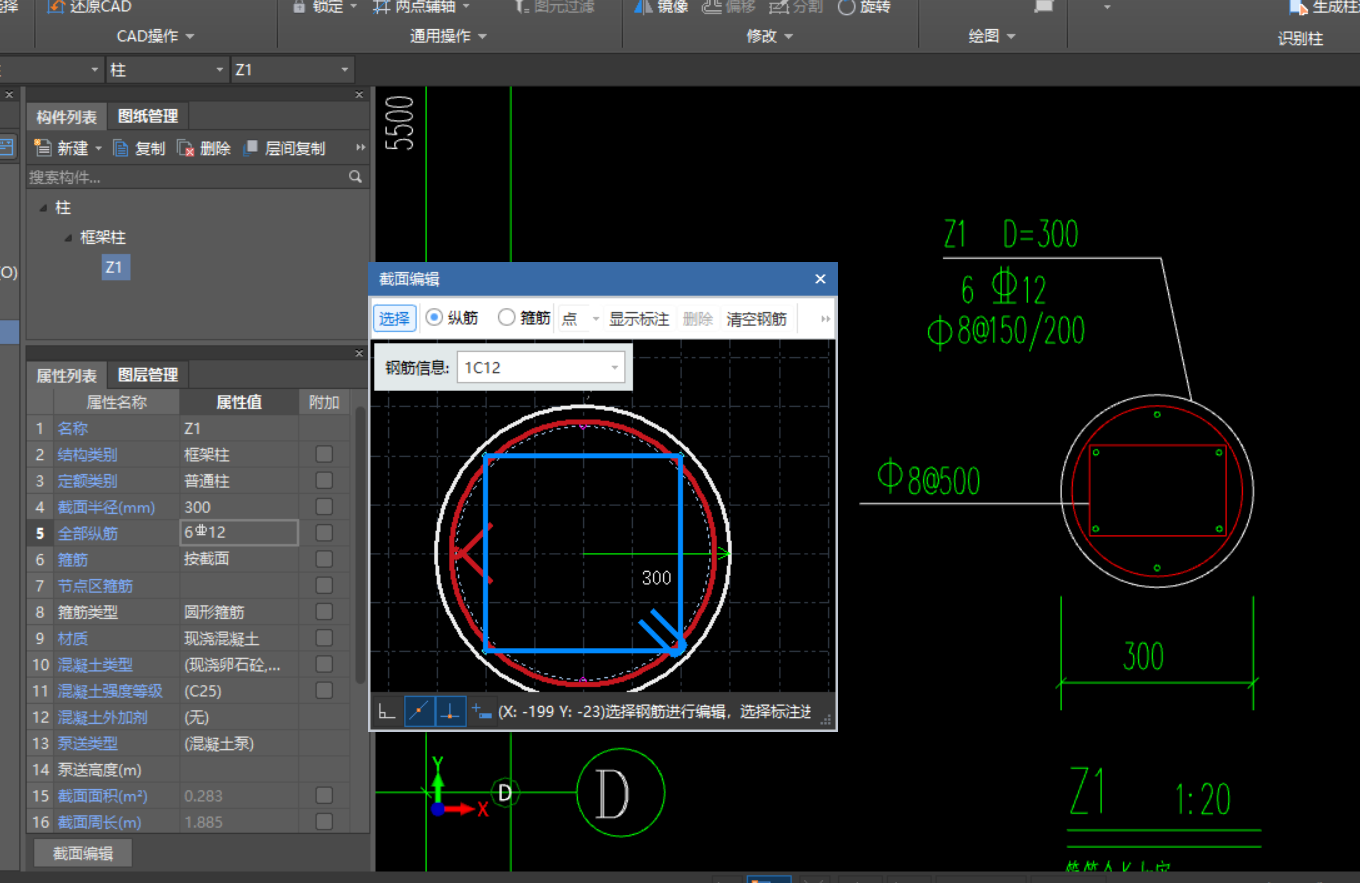This screenshot has height=883, width=1360.
Task: Close the component list panel
Action: [x=359, y=95]
